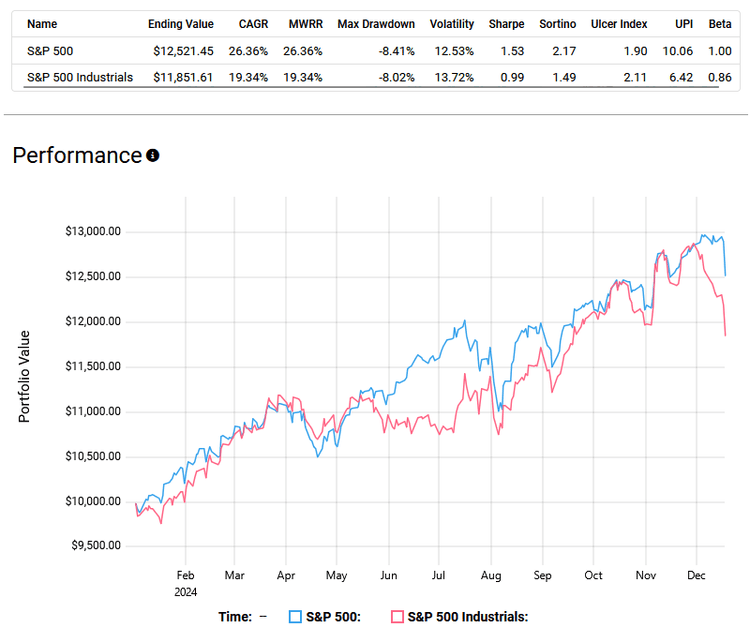This screenshot has width=750, height=625.
Task: Click the Sharpe column header
Action: pyautogui.click(x=507, y=24)
